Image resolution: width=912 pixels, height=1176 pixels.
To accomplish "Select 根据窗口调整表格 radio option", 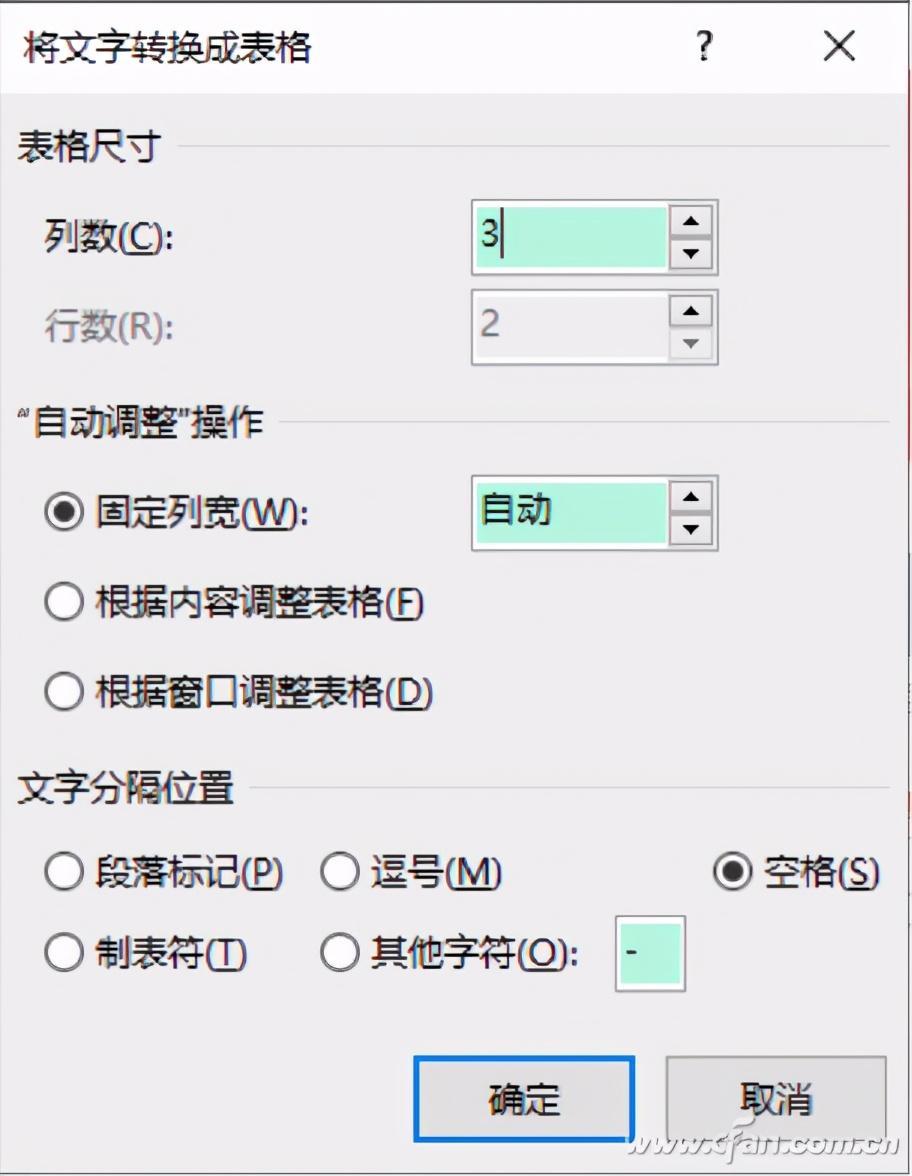I will coord(64,692).
